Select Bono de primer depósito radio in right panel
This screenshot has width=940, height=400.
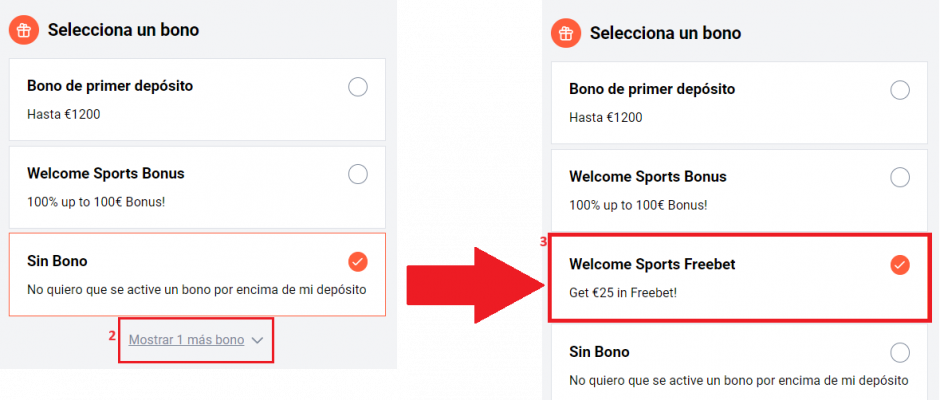900,91
